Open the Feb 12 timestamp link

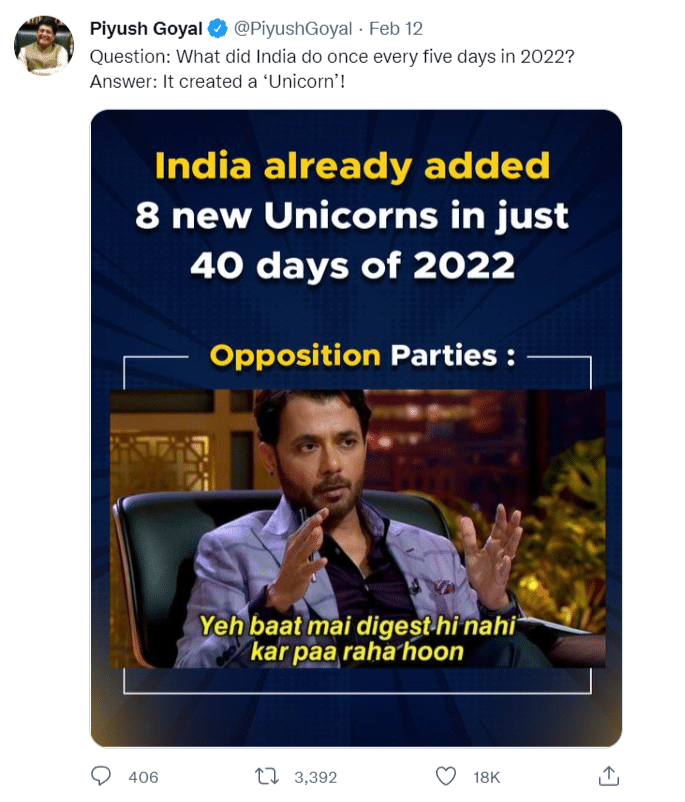396,29
